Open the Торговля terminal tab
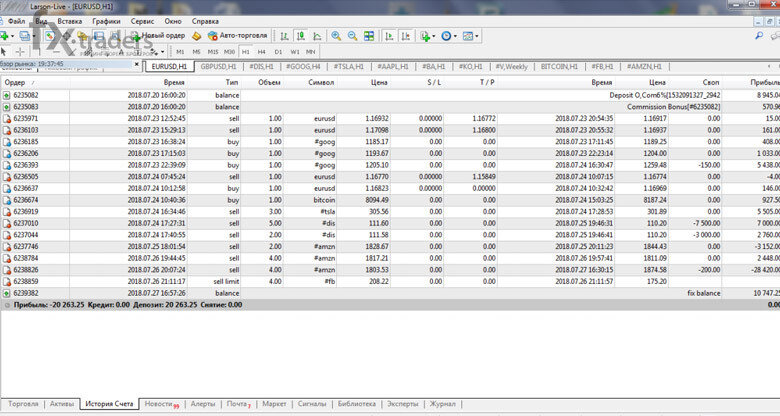This screenshot has width=780, height=416. coord(23,404)
